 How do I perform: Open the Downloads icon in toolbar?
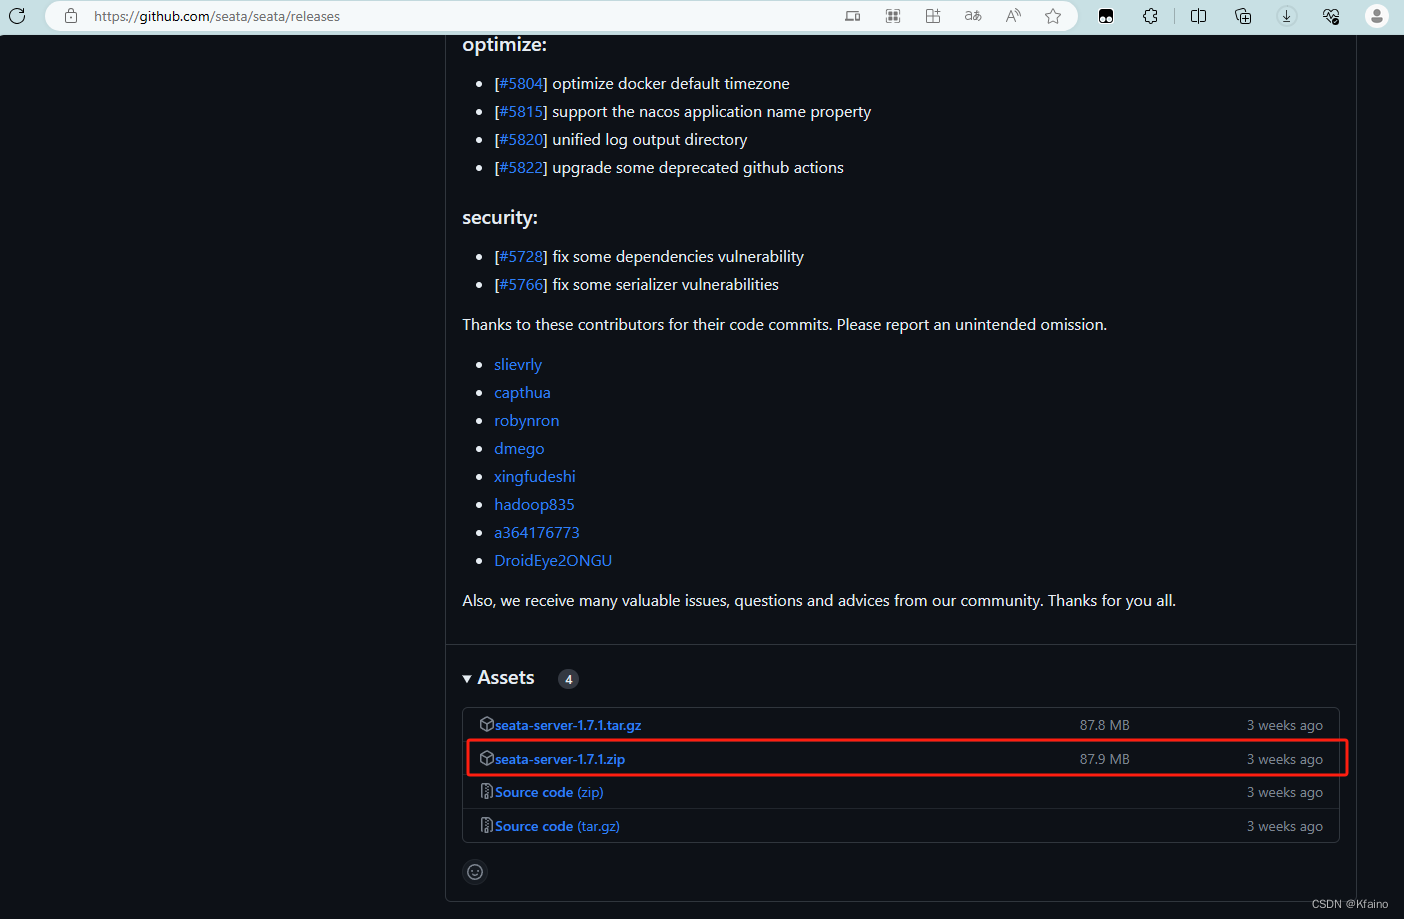tap(1287, 16)
